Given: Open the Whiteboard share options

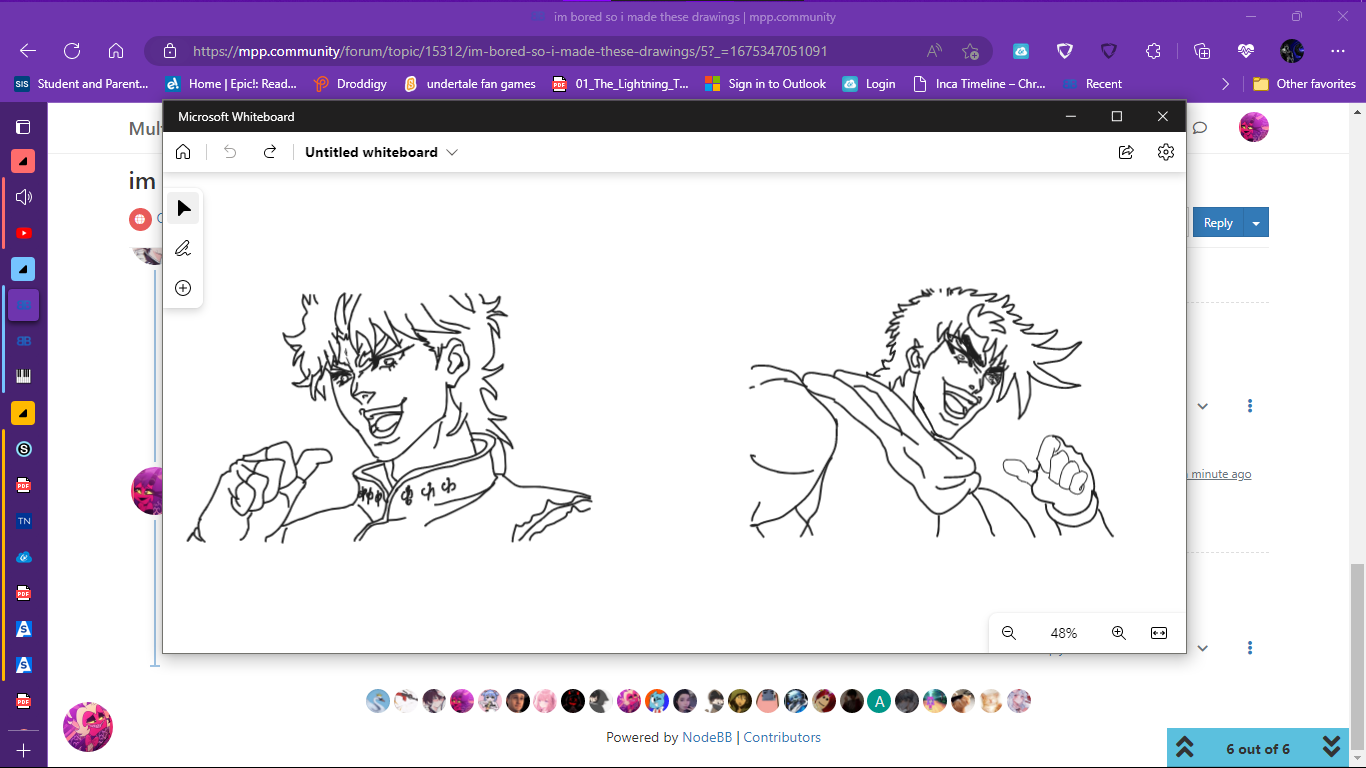Looking at the screenshot, I should pyautogui.click(x=1126, y=152).
